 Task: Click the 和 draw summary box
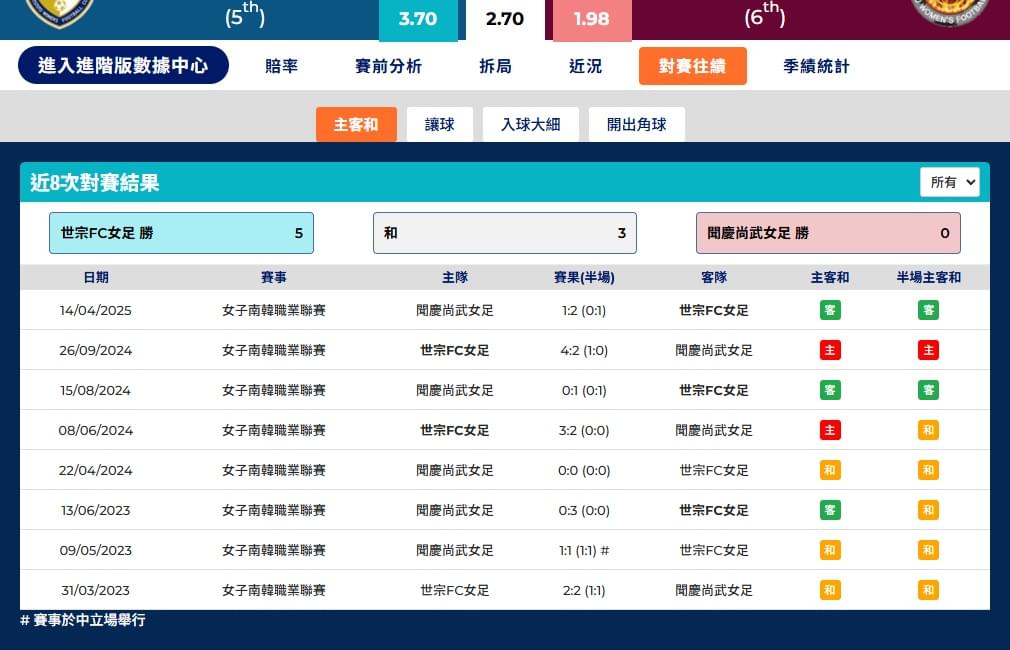pyautogui.click(x=505, y=233)
